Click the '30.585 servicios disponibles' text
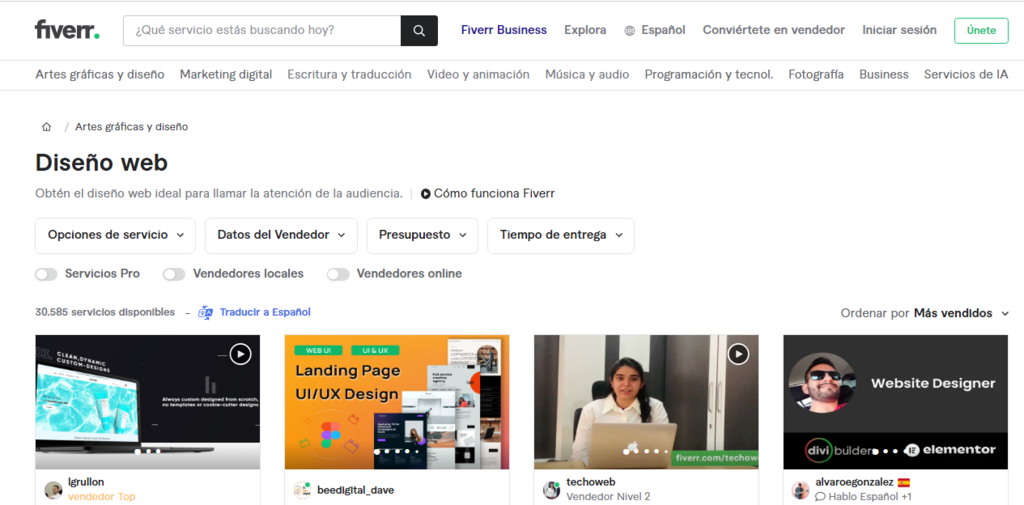This screenshot has width=1024, height=505. (105, 312)
